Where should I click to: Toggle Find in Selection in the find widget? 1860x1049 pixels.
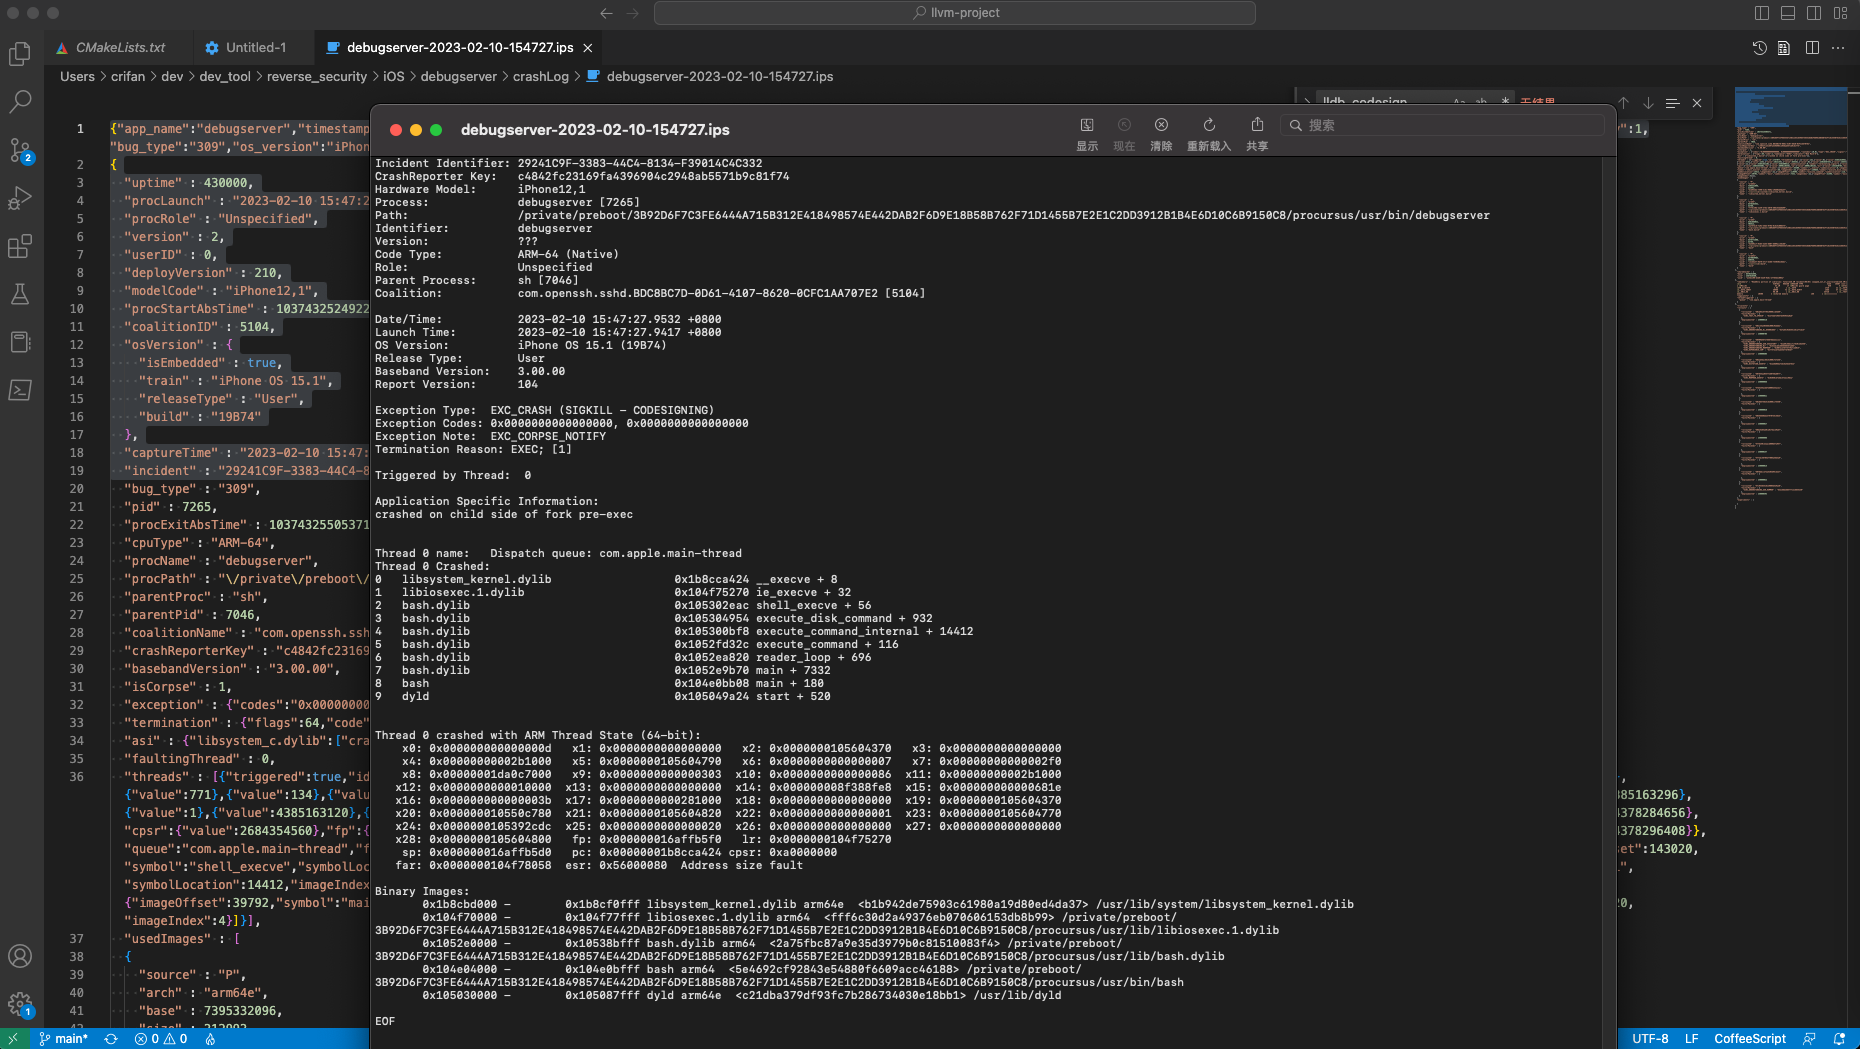click(1672, 103)
